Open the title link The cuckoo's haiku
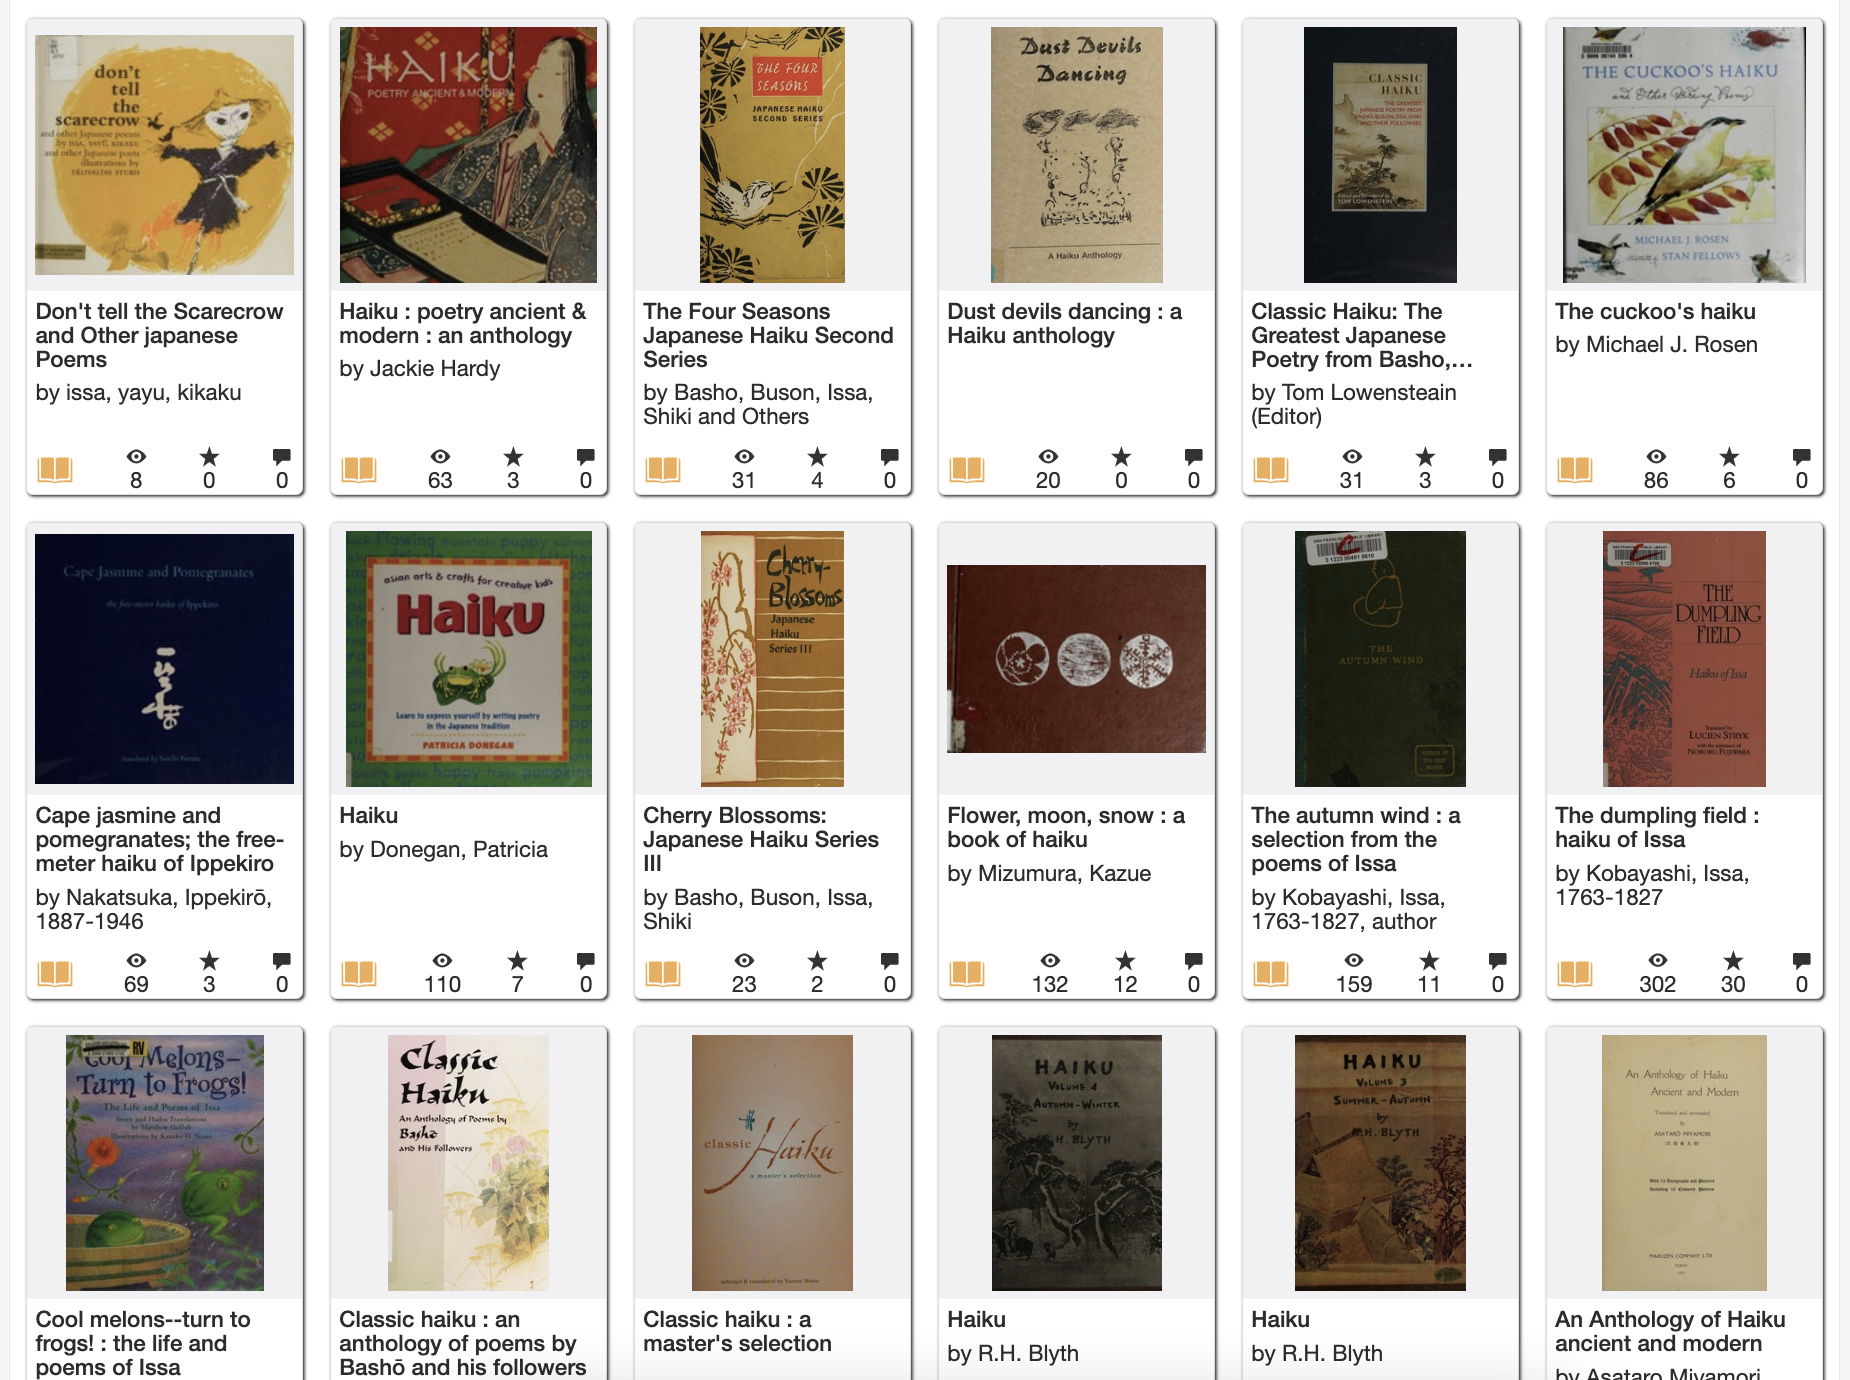Viewport: 1850px width, 1380px height. pyautogui.click(x=1655, y=312)
